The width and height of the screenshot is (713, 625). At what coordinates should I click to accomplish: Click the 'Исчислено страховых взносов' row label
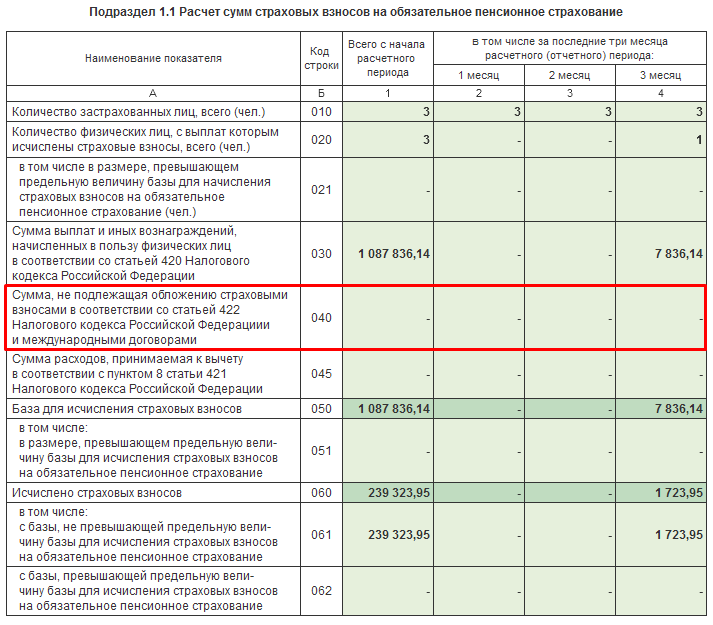pyautogui.click(x=97, y=493)
